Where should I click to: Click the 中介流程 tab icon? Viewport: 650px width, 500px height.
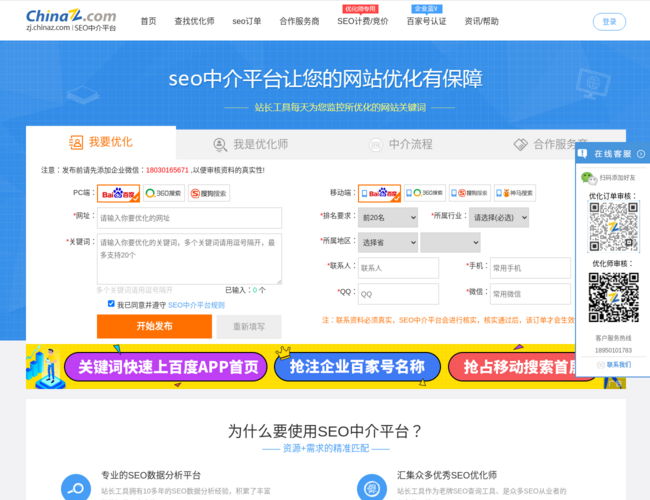coord(376,145)
